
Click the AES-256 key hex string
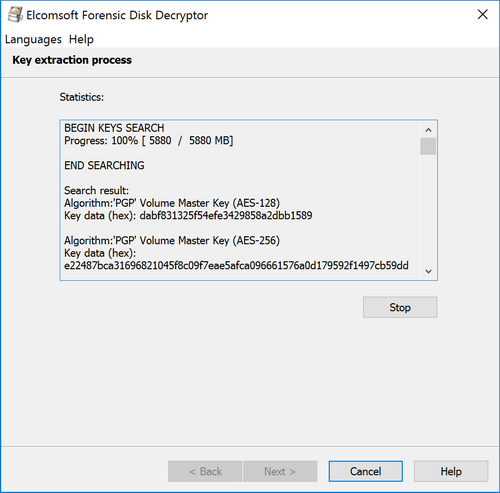[236, 266]
